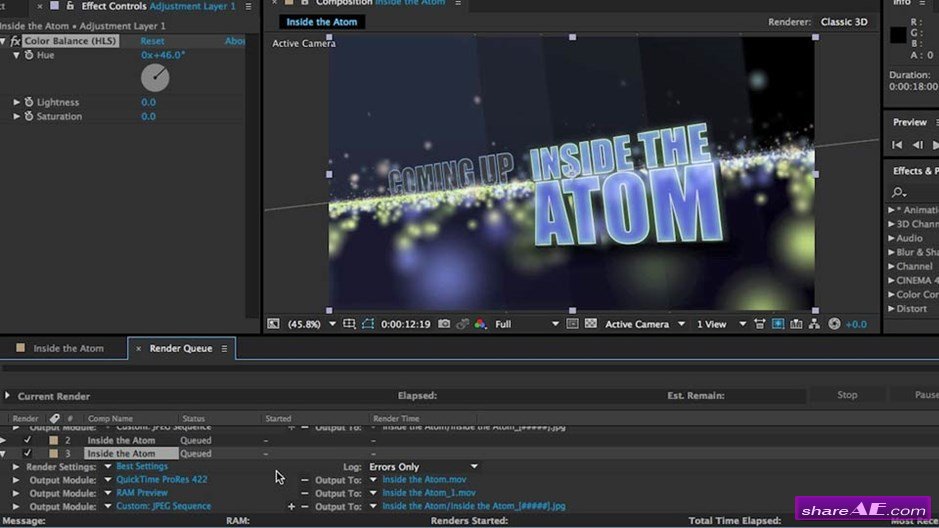Open Render Queue panel menu icon
Viewport: 939px width, 528px height.
pyautogui.click(x=225, y=348)
